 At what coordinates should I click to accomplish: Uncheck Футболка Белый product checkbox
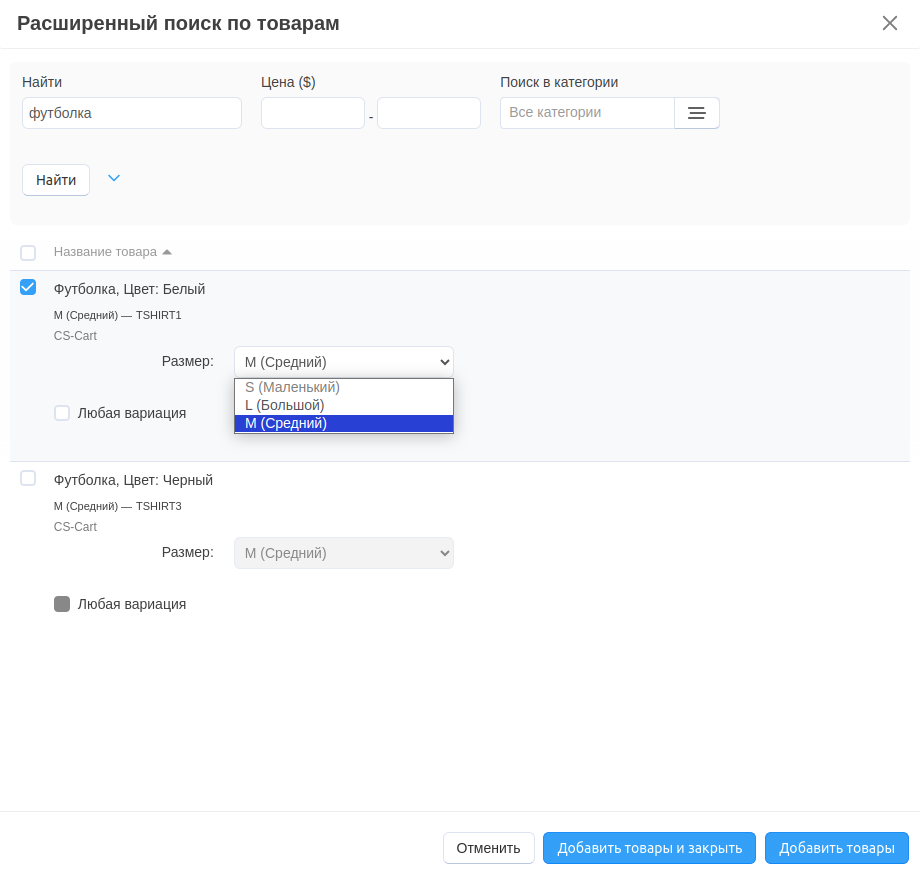click(x=28, y=288)
